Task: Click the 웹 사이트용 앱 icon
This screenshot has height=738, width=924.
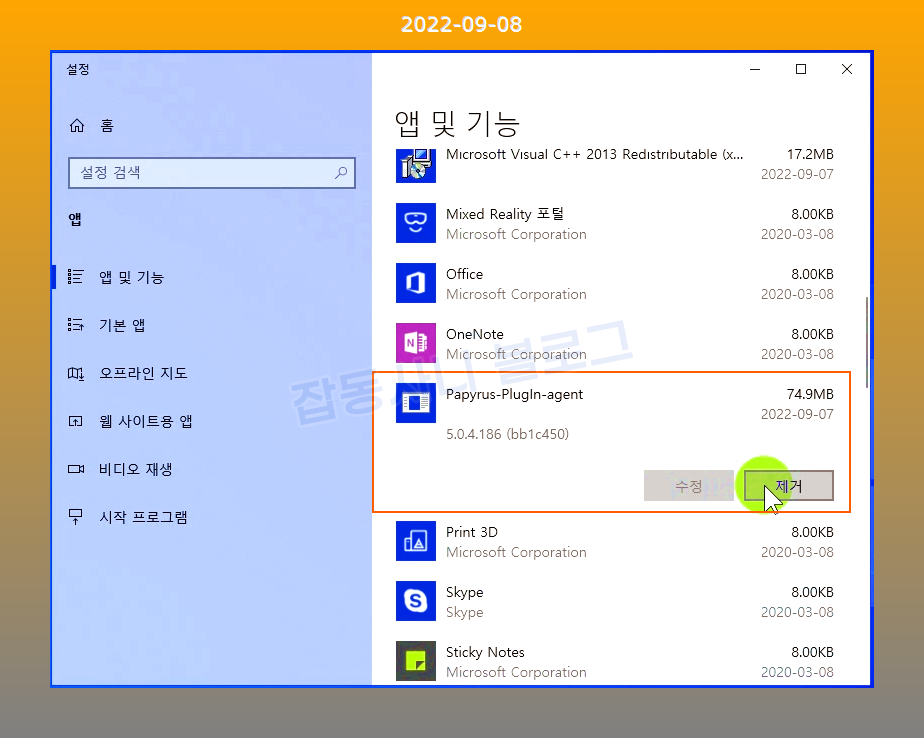Action: (75, 421)
